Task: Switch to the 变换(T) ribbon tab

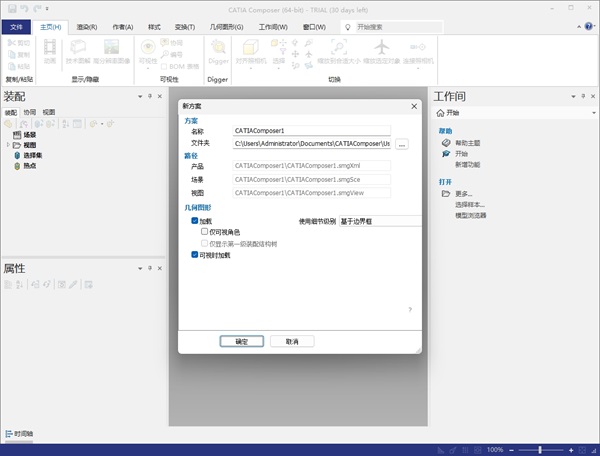Action: pyautogui.click(x=185, y=27)
